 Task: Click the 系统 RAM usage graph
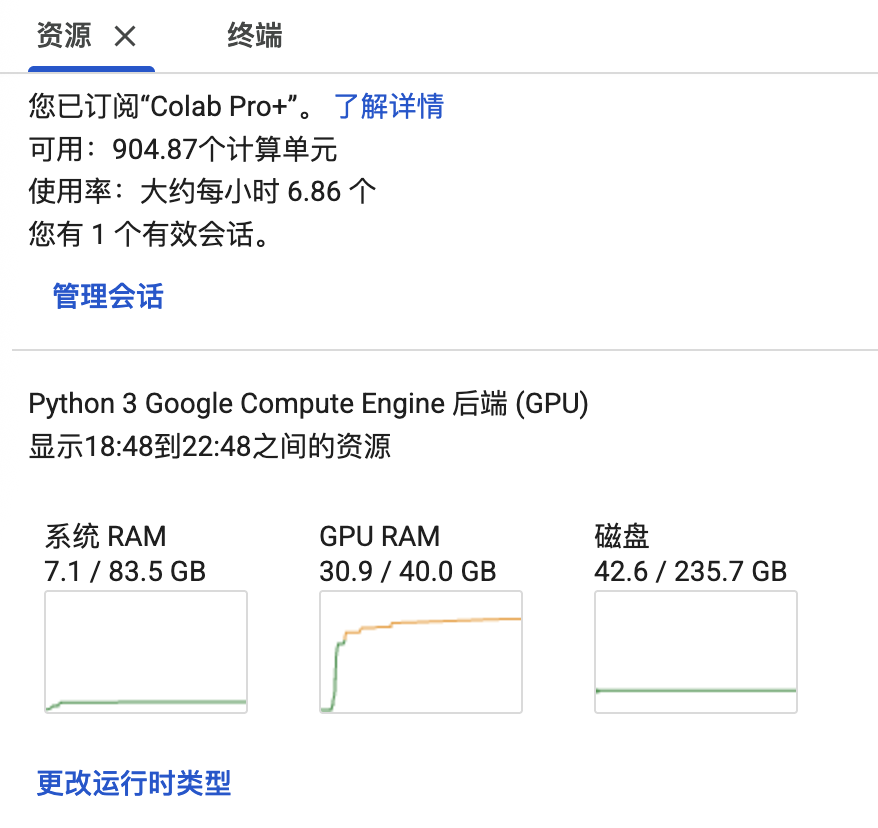coord(146,652)
